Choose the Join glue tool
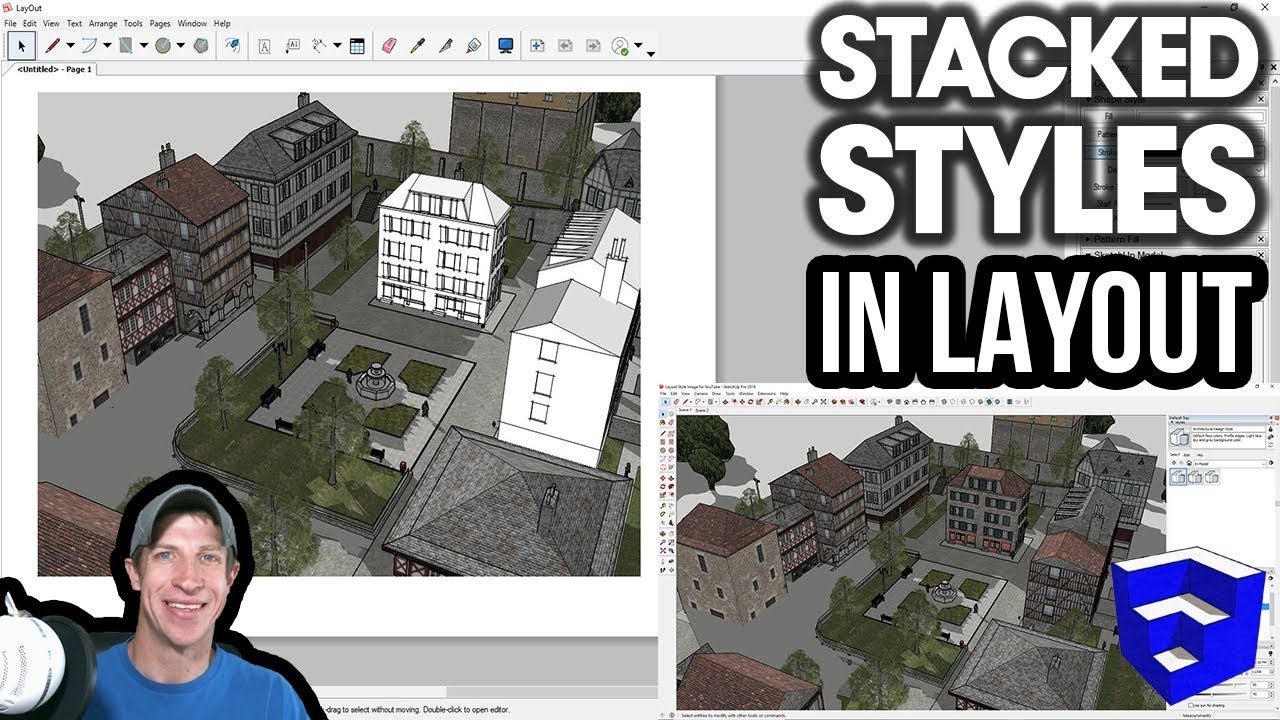Viewport: 1280px width, 720px height. (474, 45)
